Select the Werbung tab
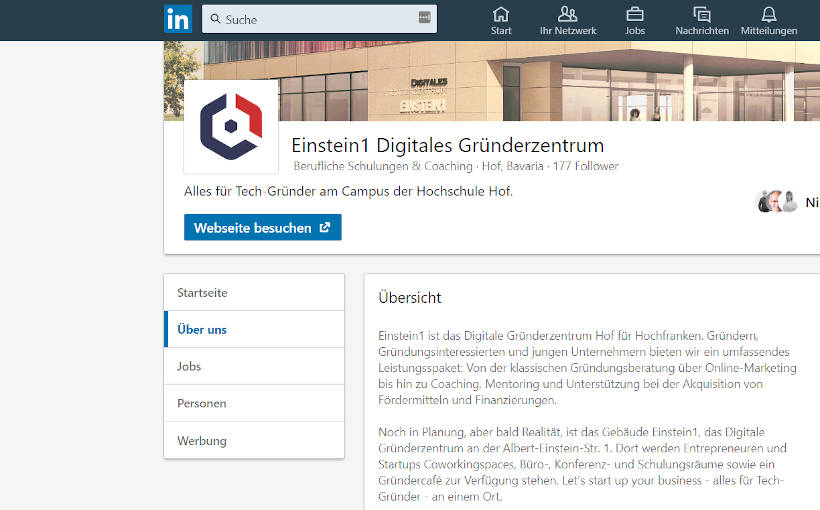The width and height of the screenshot is (820, 510). (202, 440)
